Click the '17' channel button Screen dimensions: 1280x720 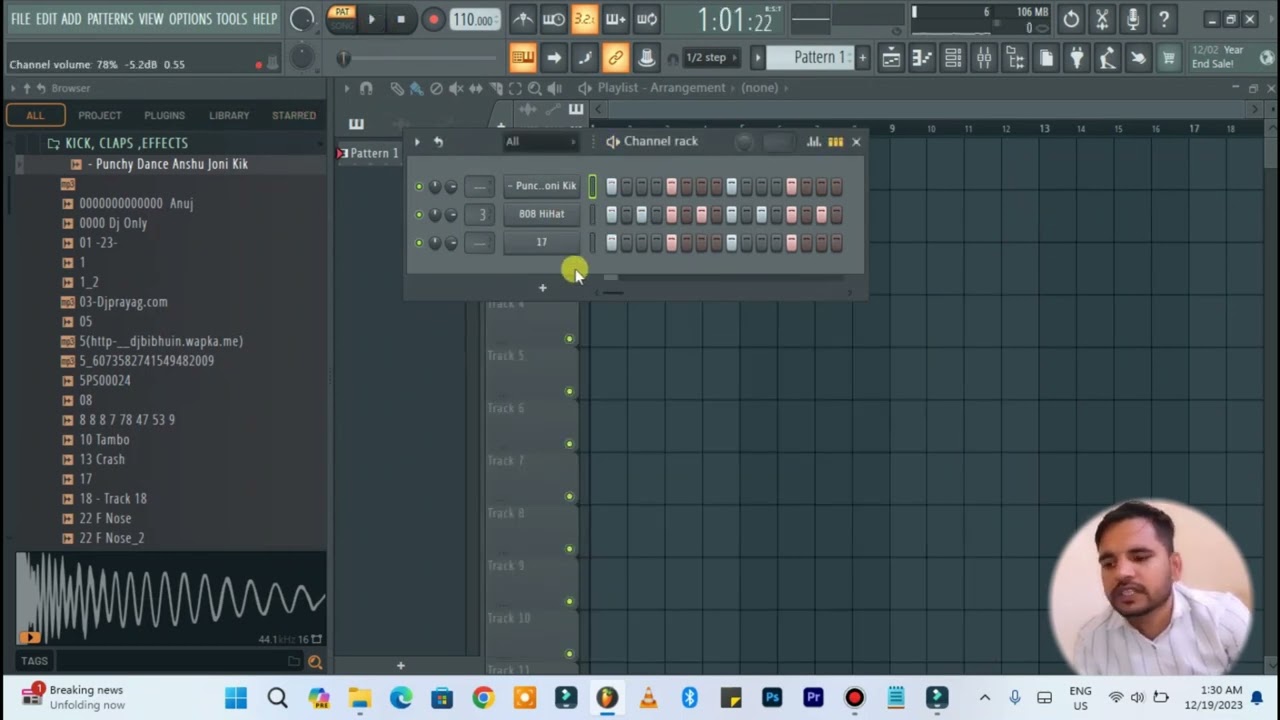coord(541,242)
